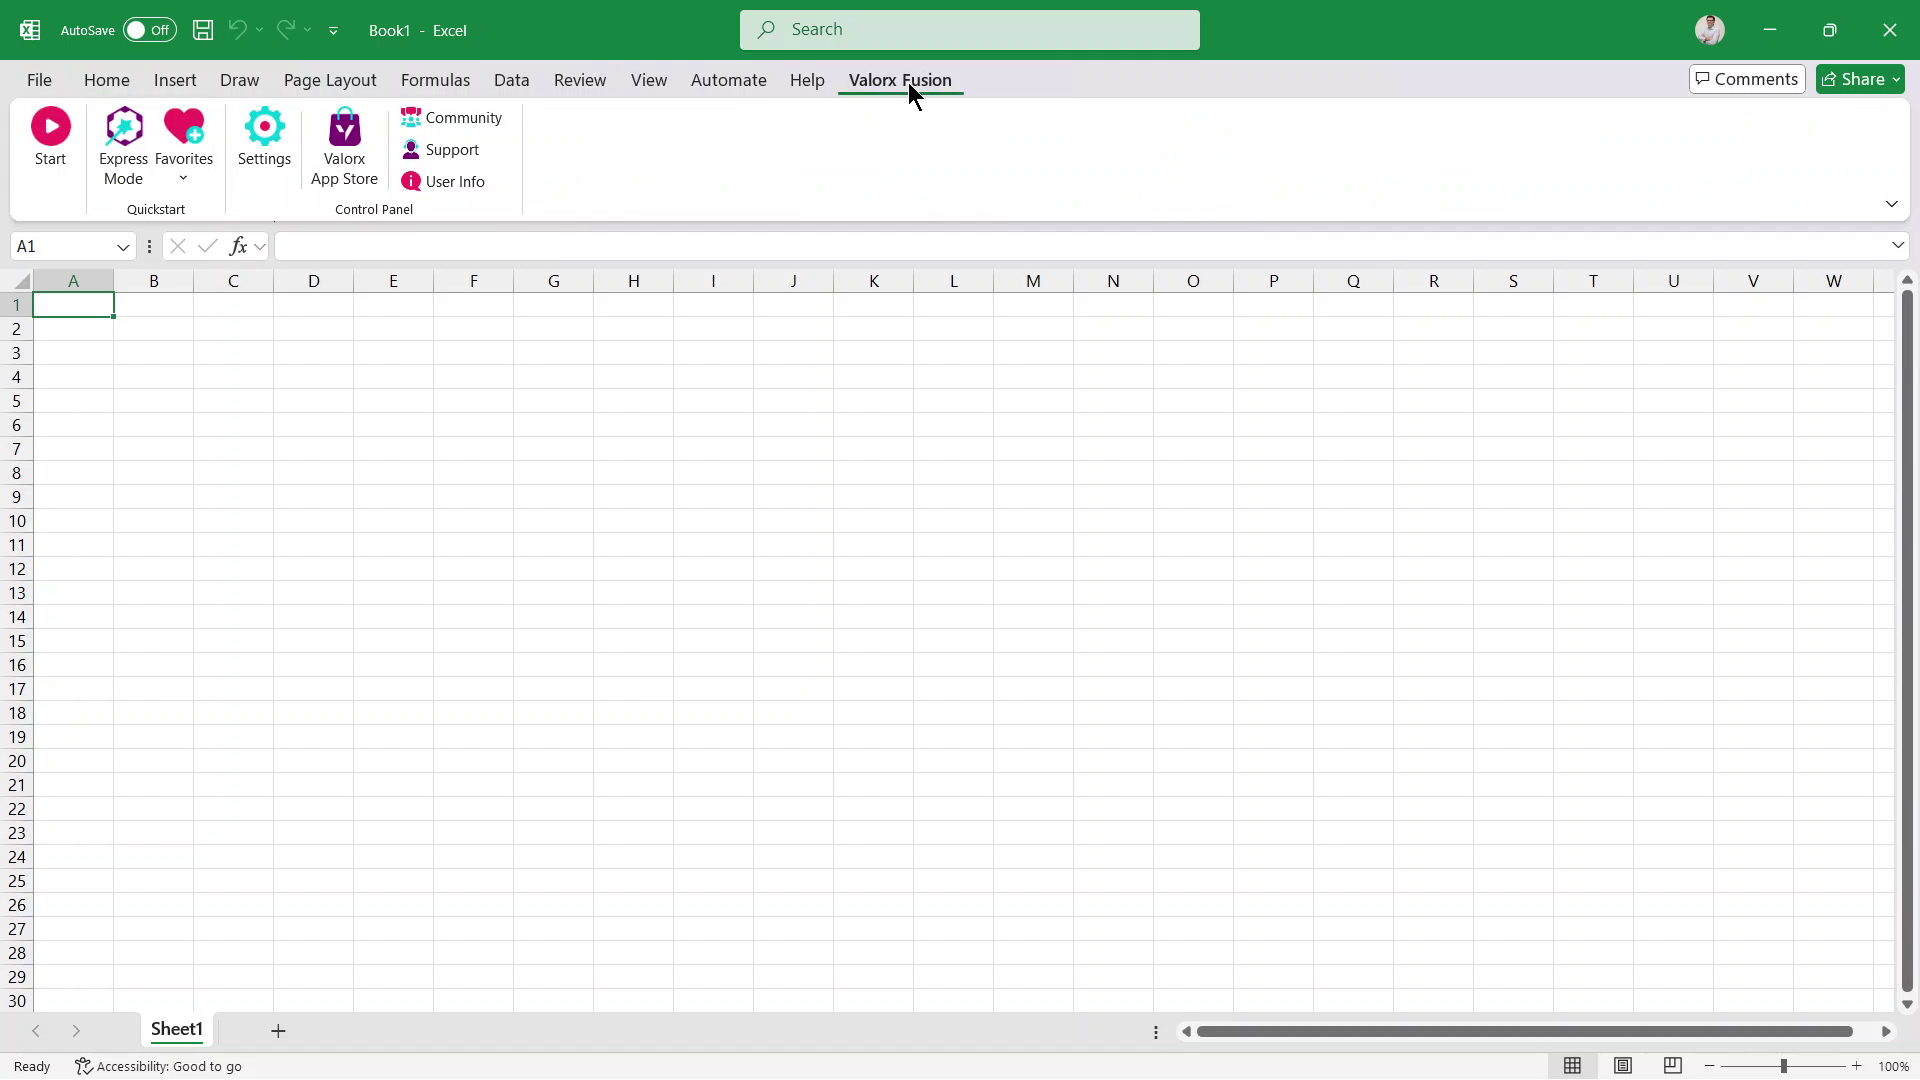This screenshot has width=1920, height=1080.
Task: Click the Accessibility: Good to go status
Action: (x=159, y=1067)
